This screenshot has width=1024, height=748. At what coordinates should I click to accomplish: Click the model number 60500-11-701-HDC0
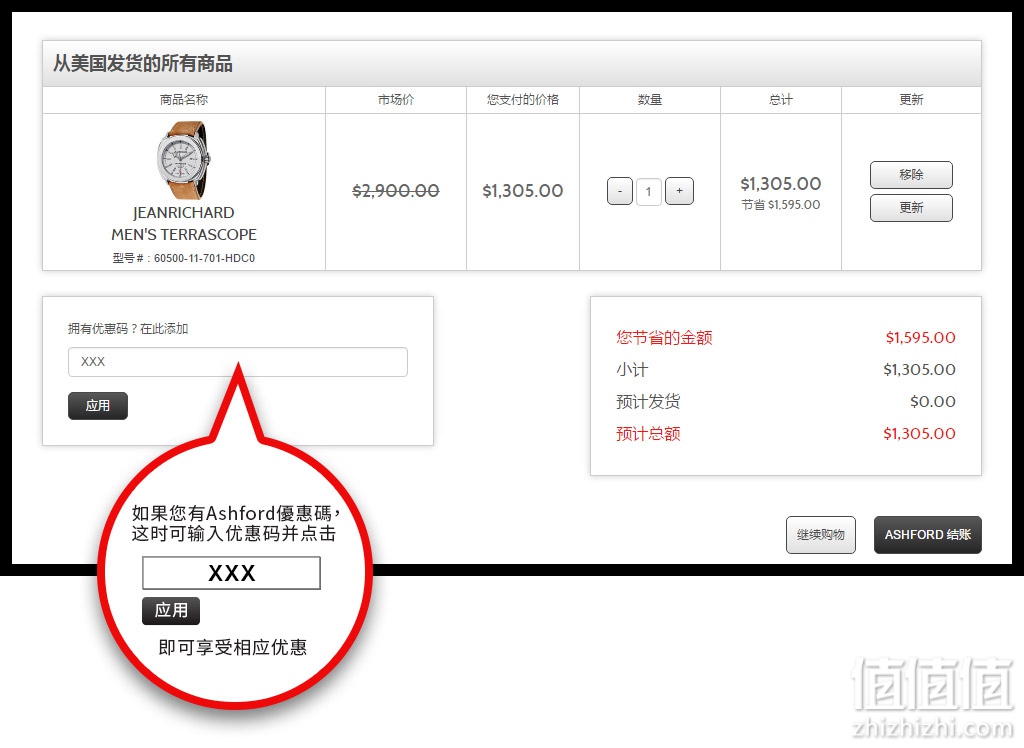click(204, 258)
